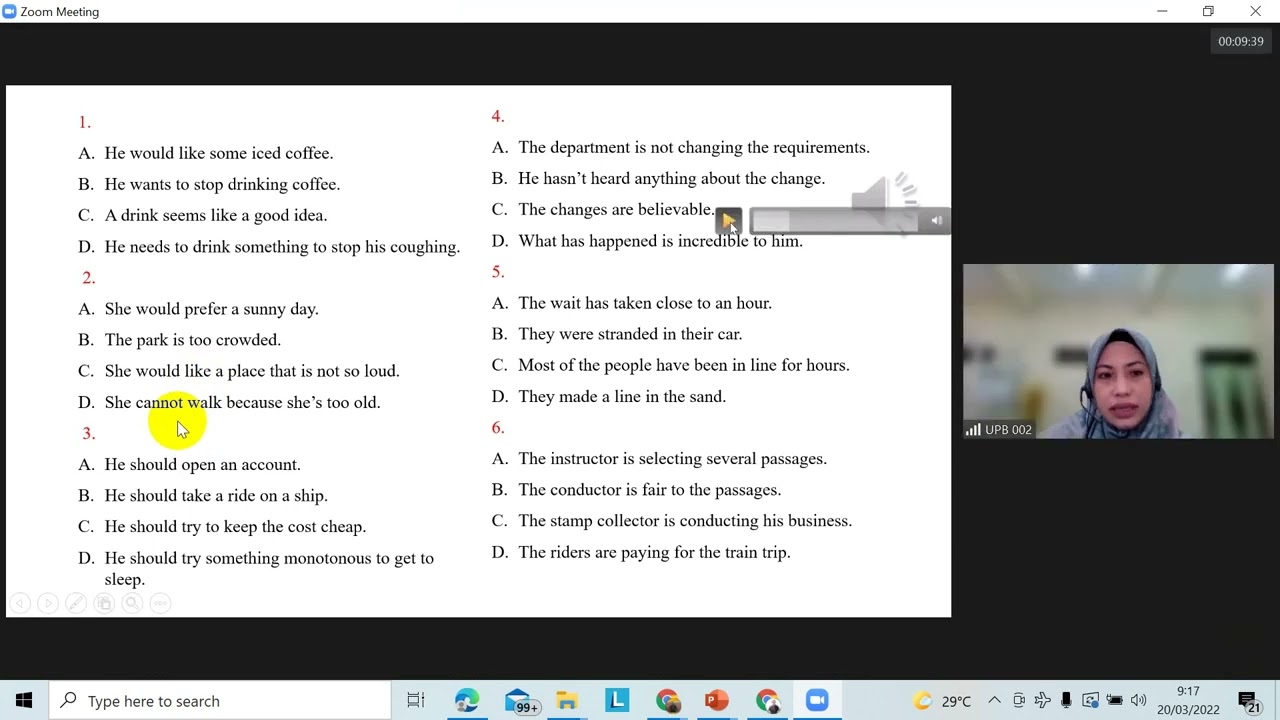
Task: Switch to Zoom app in the taskbar
Action: coord(817,701)
